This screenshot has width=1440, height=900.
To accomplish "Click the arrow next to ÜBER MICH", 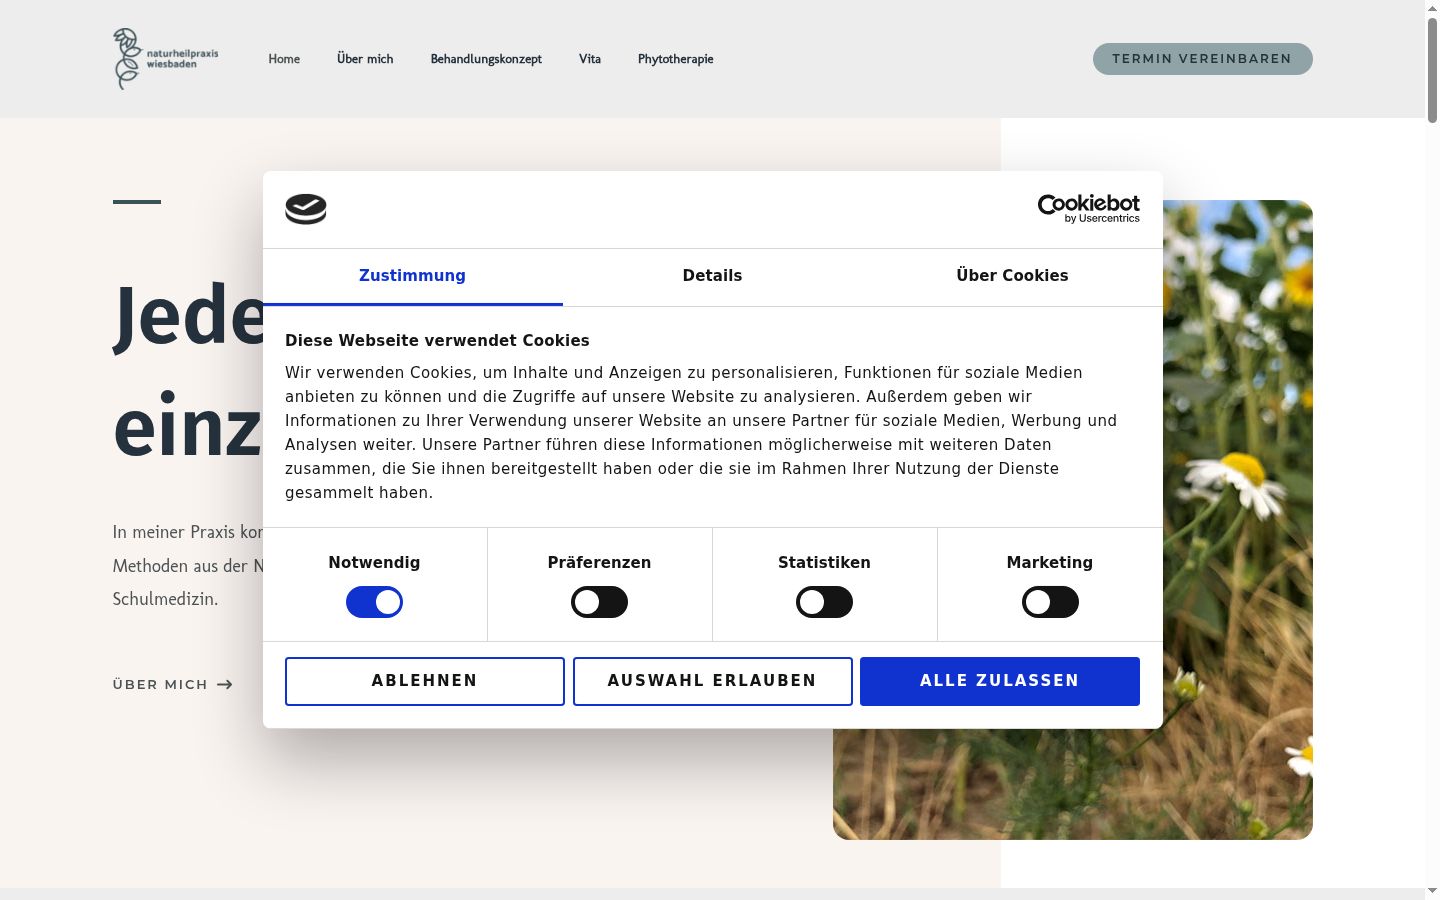I will pos(225,685).
